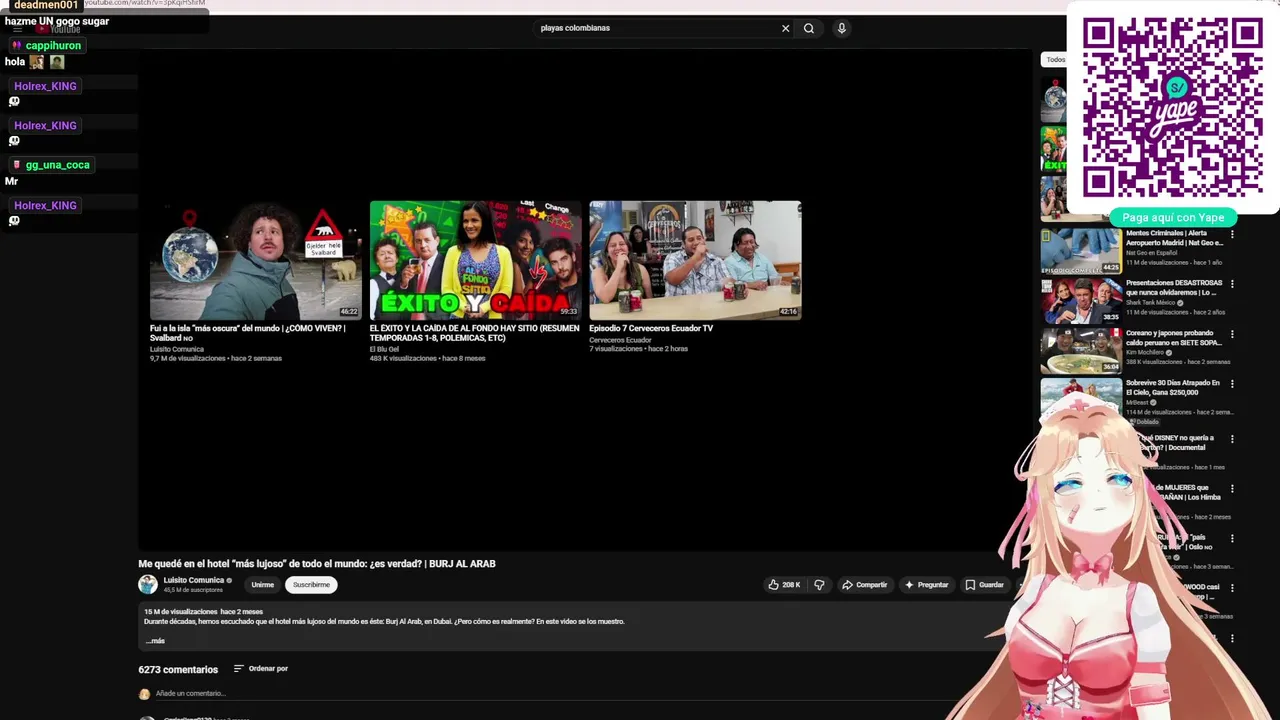Open the YouTube home logo

coord(58,29)
